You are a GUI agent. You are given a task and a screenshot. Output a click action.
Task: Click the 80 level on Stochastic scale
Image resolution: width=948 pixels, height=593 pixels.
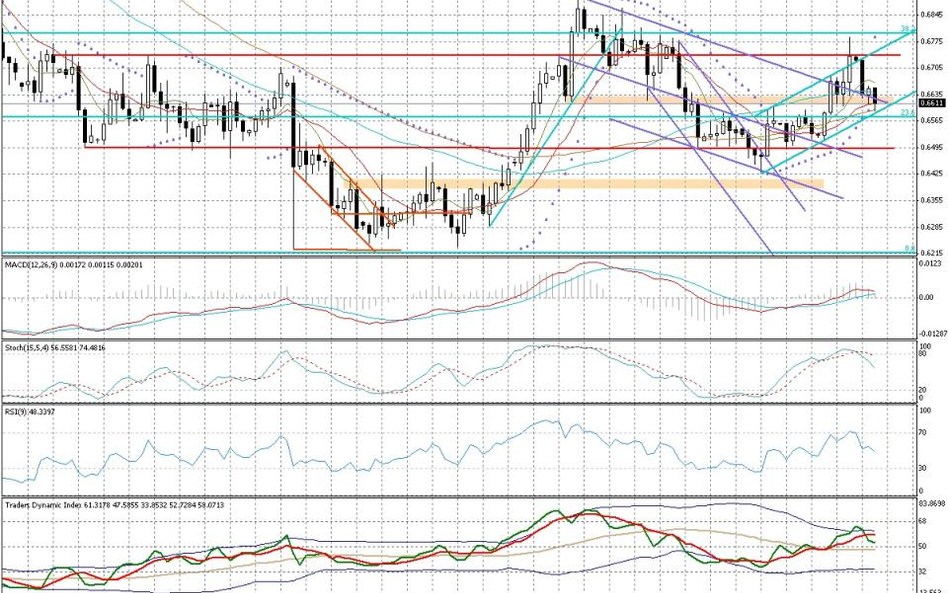(x=924, y=354)
